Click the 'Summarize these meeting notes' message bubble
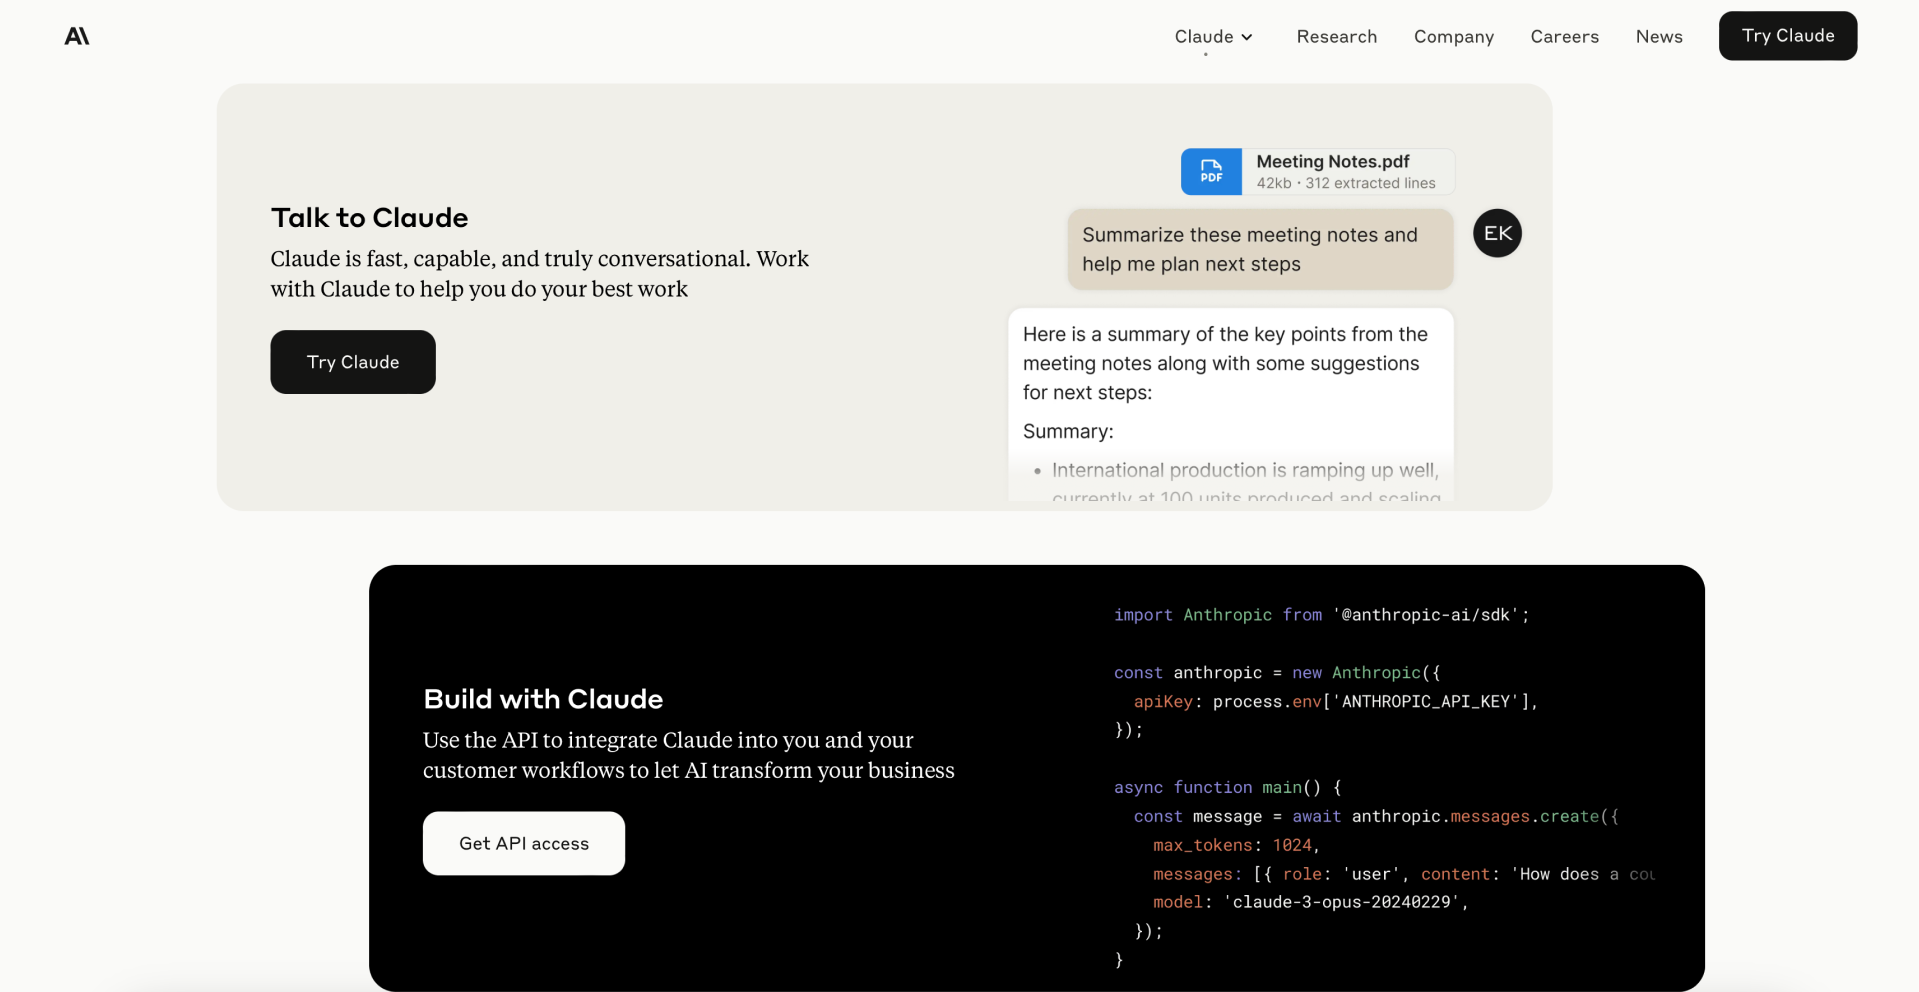The image size is (1919, 992). pyautogui.click(x=1260, y=249)
